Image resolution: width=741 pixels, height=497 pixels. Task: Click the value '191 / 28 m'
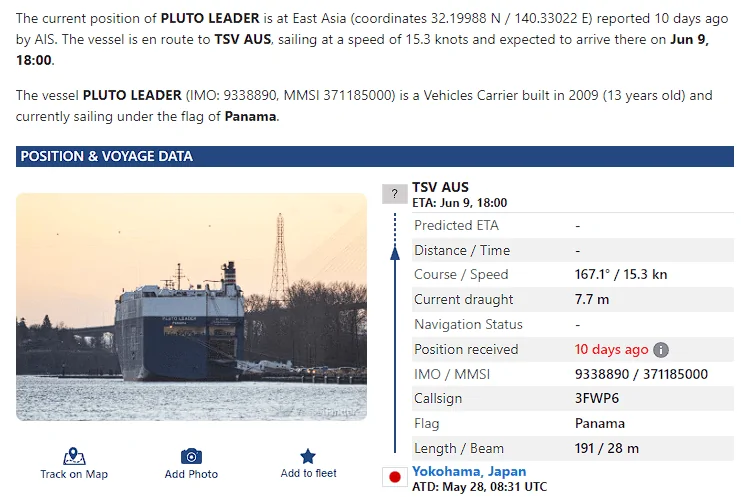(607, 448)
